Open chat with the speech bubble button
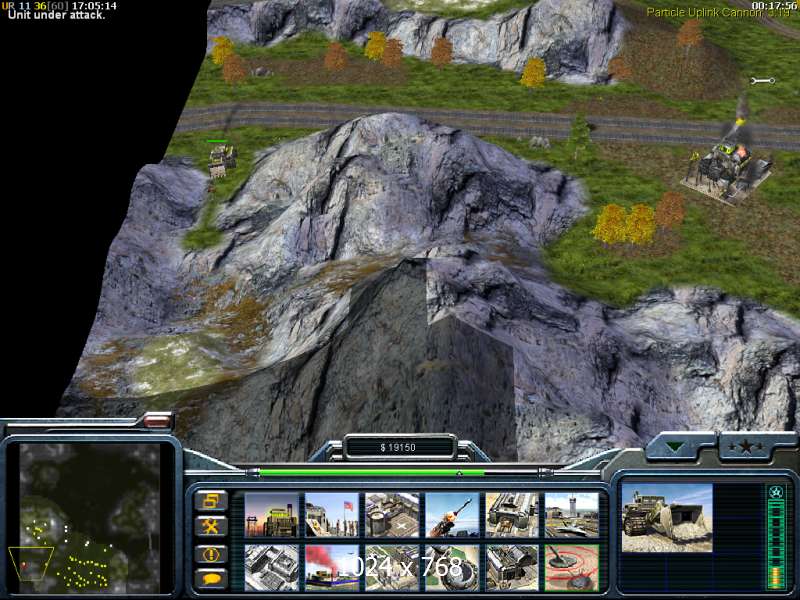Viewport: 800px width, 600px height. [x=211, y=579]
